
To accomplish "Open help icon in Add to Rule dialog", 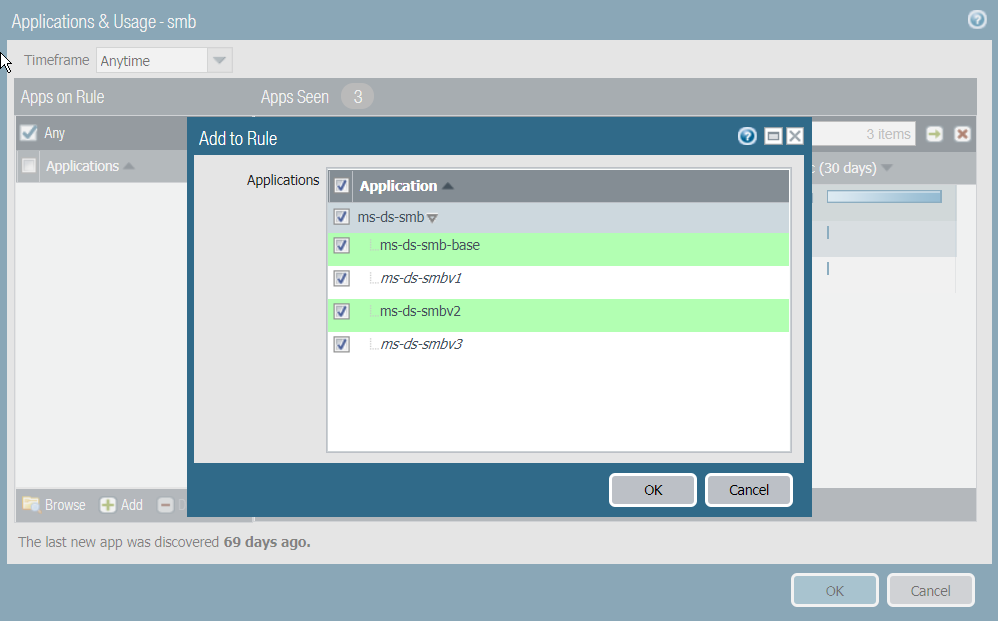I will (747, 136).
